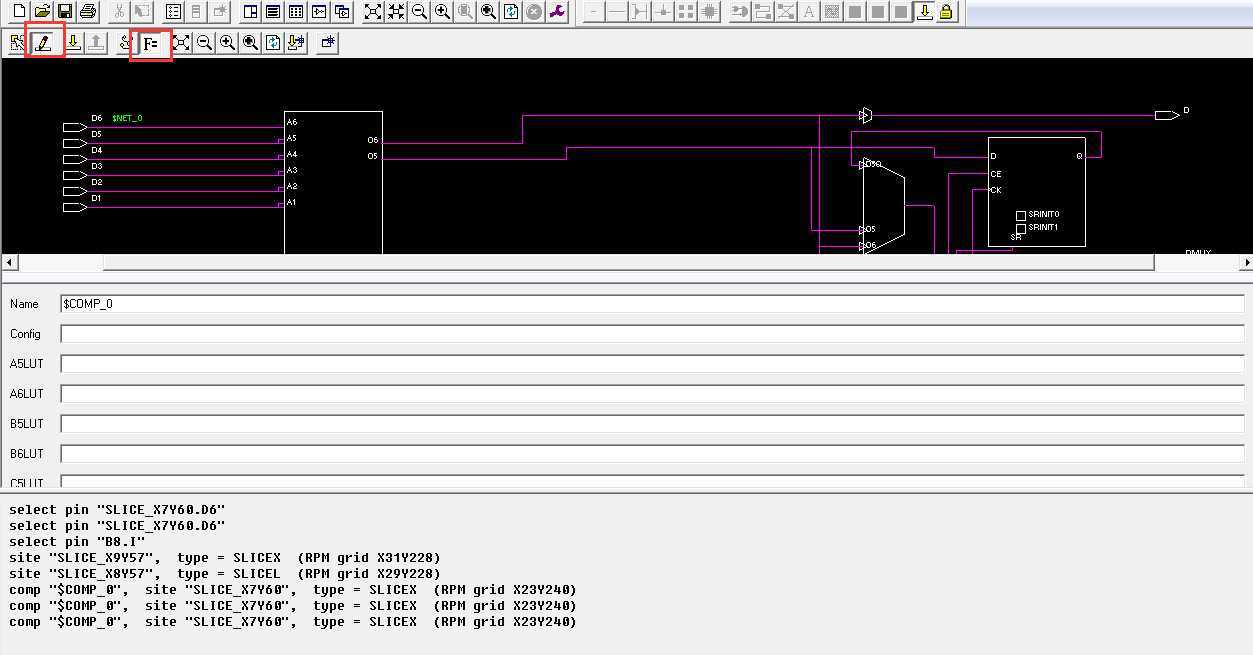Select the O5 output of LUT
1253x655 pixels.
point(373,156)
